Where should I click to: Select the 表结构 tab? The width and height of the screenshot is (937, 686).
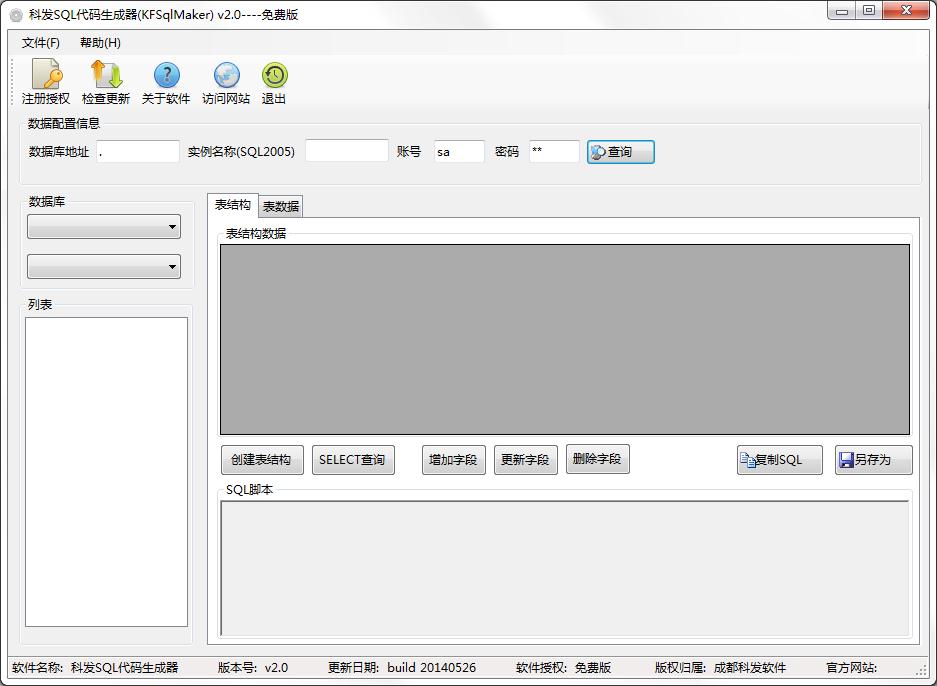point(233,205)
